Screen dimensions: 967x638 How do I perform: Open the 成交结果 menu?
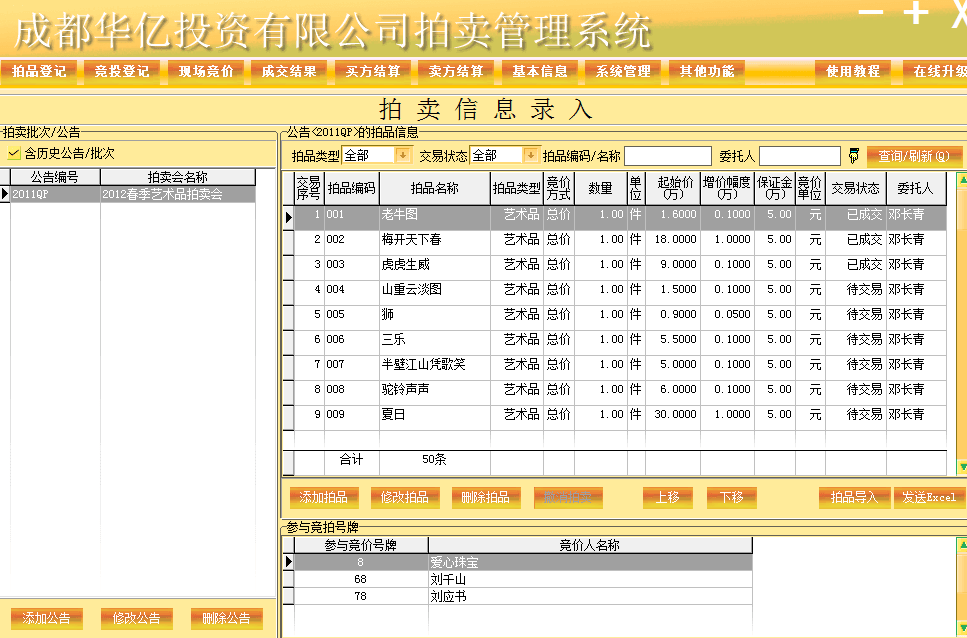(289, 71)
